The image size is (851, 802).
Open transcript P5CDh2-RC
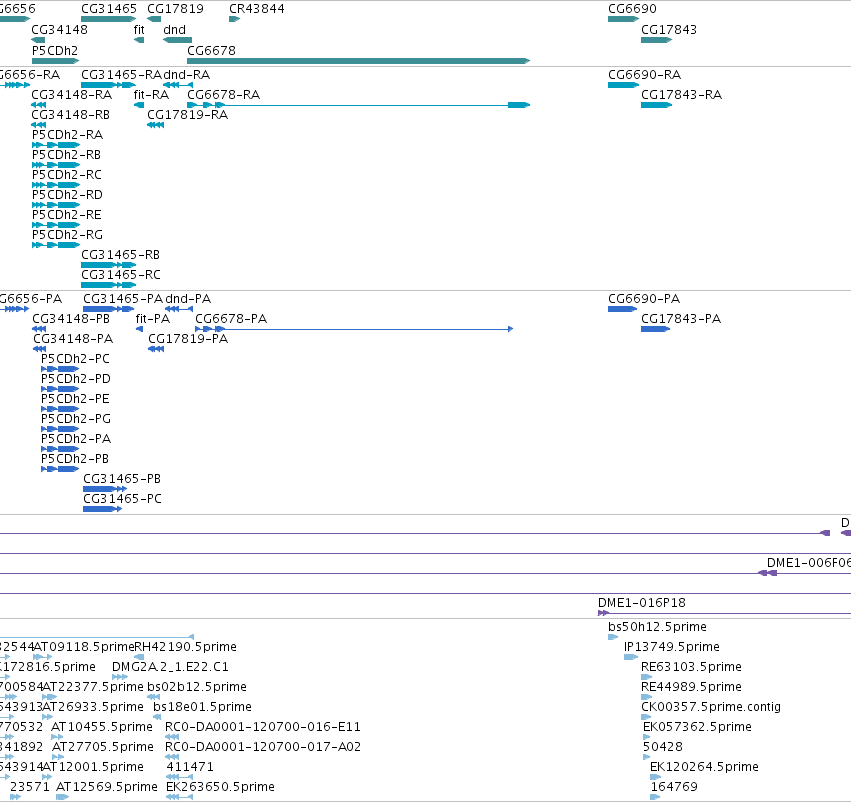tap(67, 175)
